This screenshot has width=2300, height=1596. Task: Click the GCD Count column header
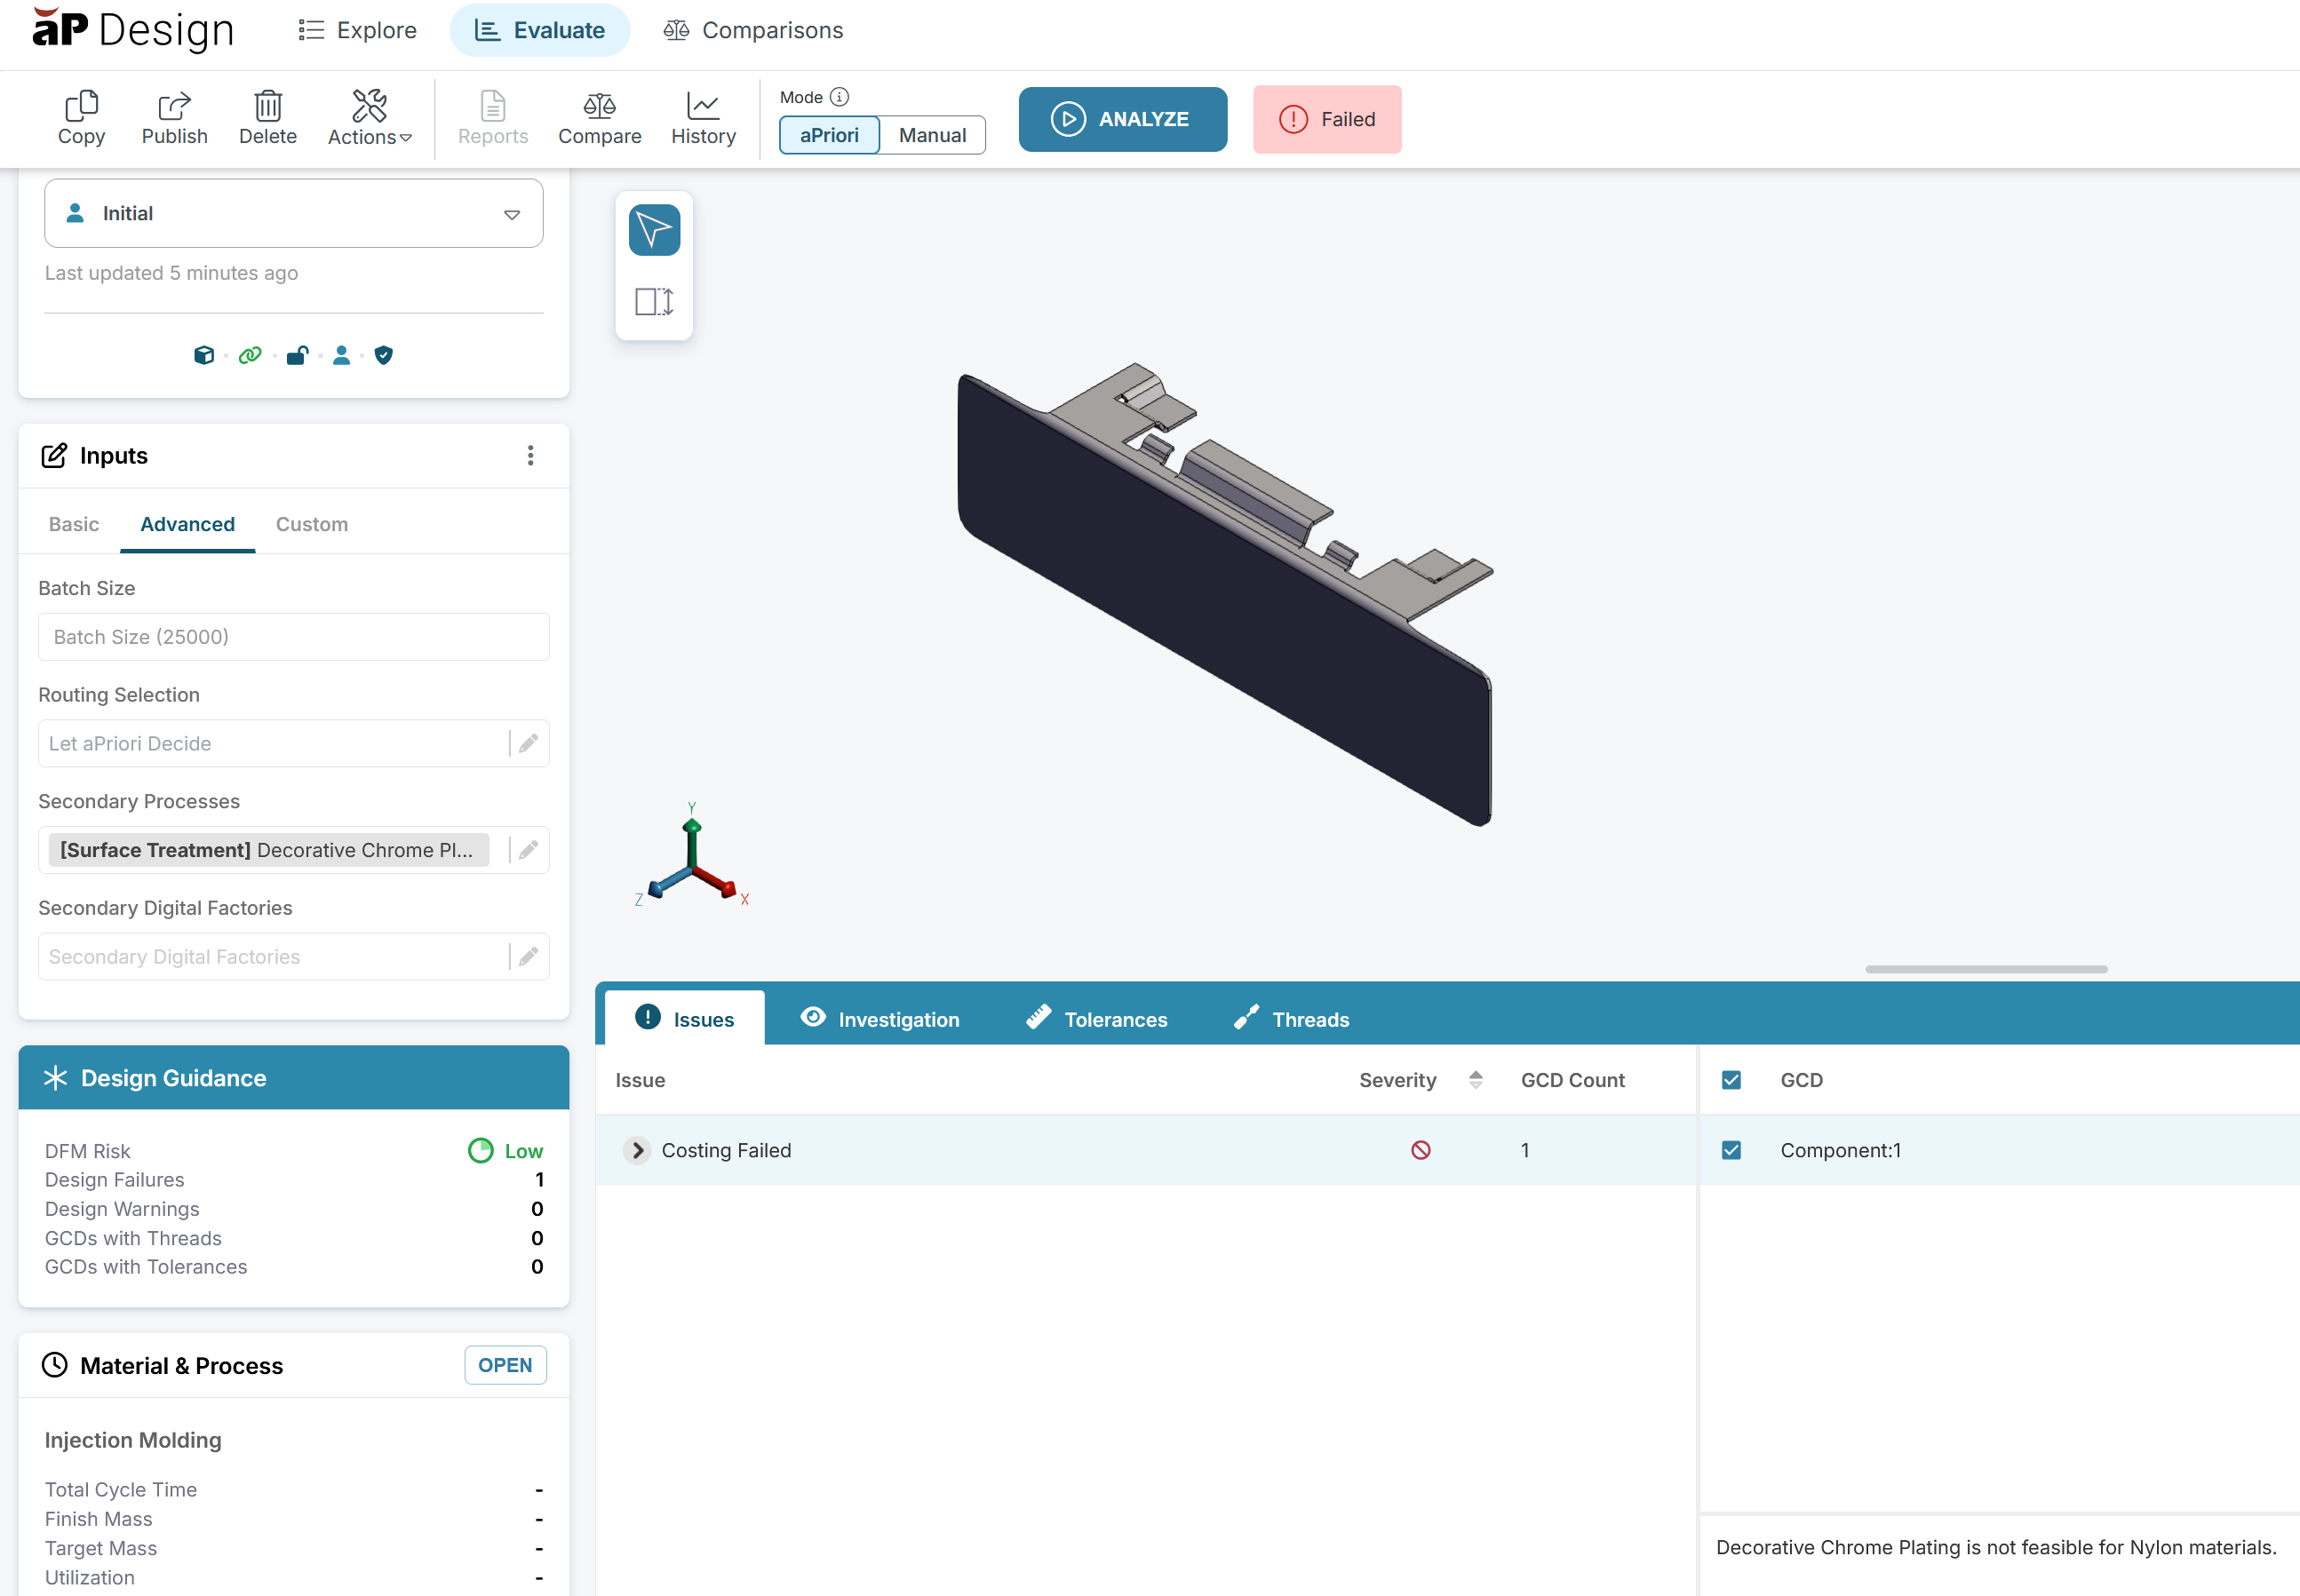click(x=1572, y=1080)
